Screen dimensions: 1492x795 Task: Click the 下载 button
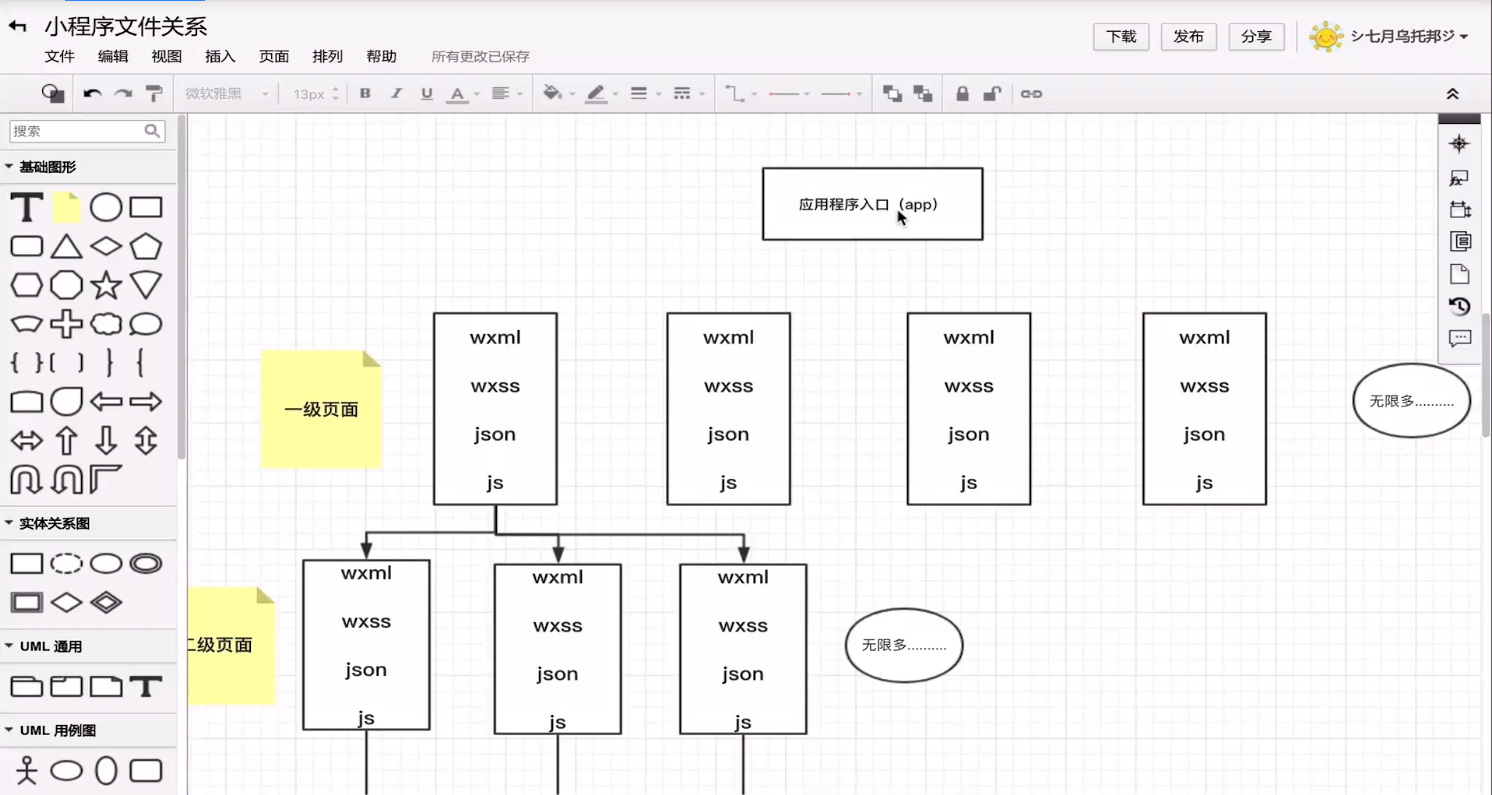tap(1121, 37)
